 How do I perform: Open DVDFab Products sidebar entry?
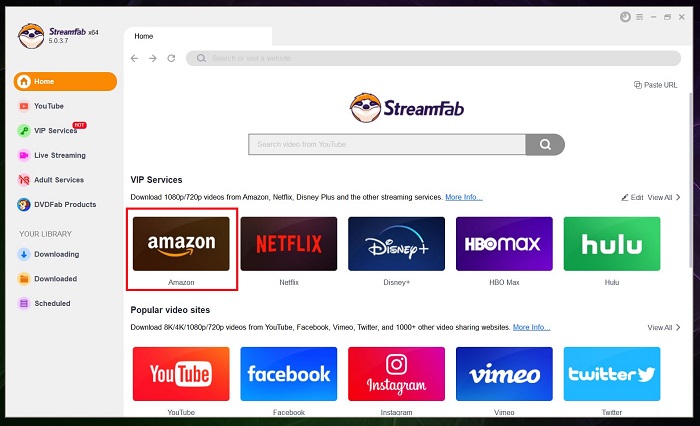(64, 204)
